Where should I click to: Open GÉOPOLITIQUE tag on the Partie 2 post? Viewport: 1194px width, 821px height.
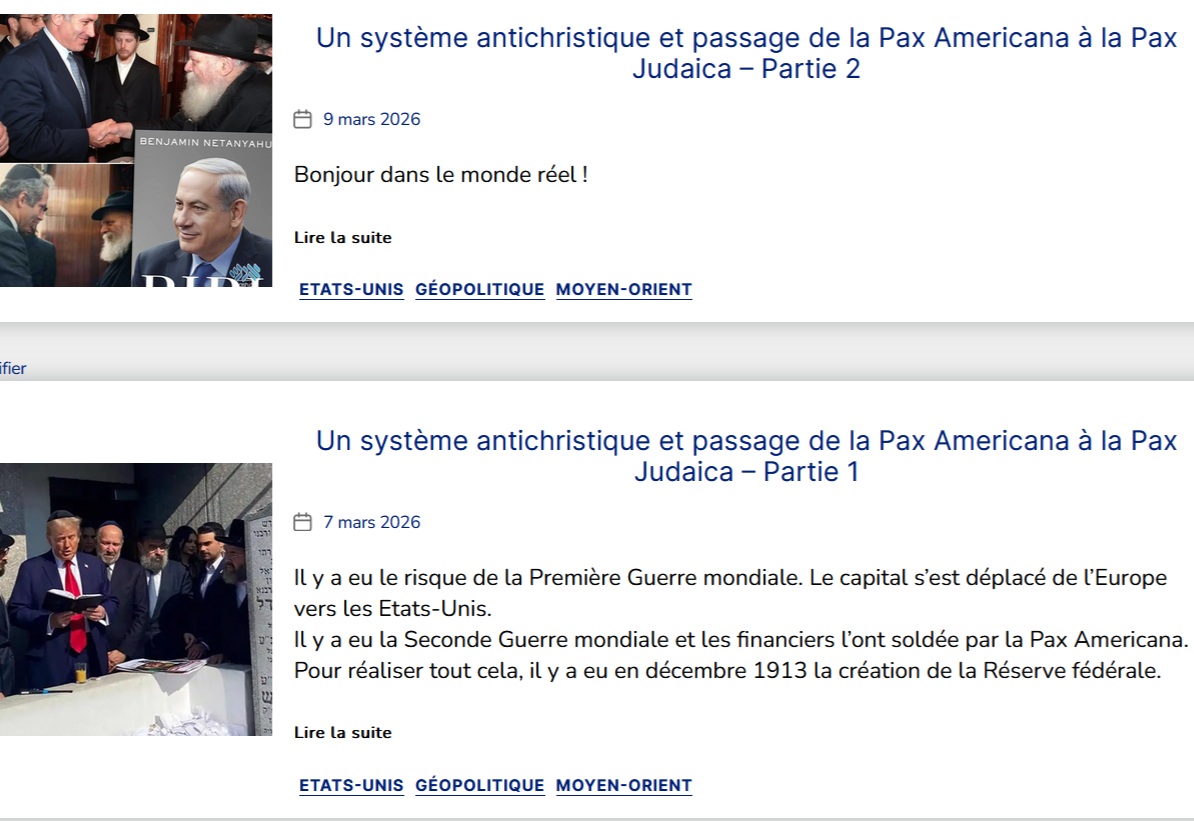click(480, 290)
